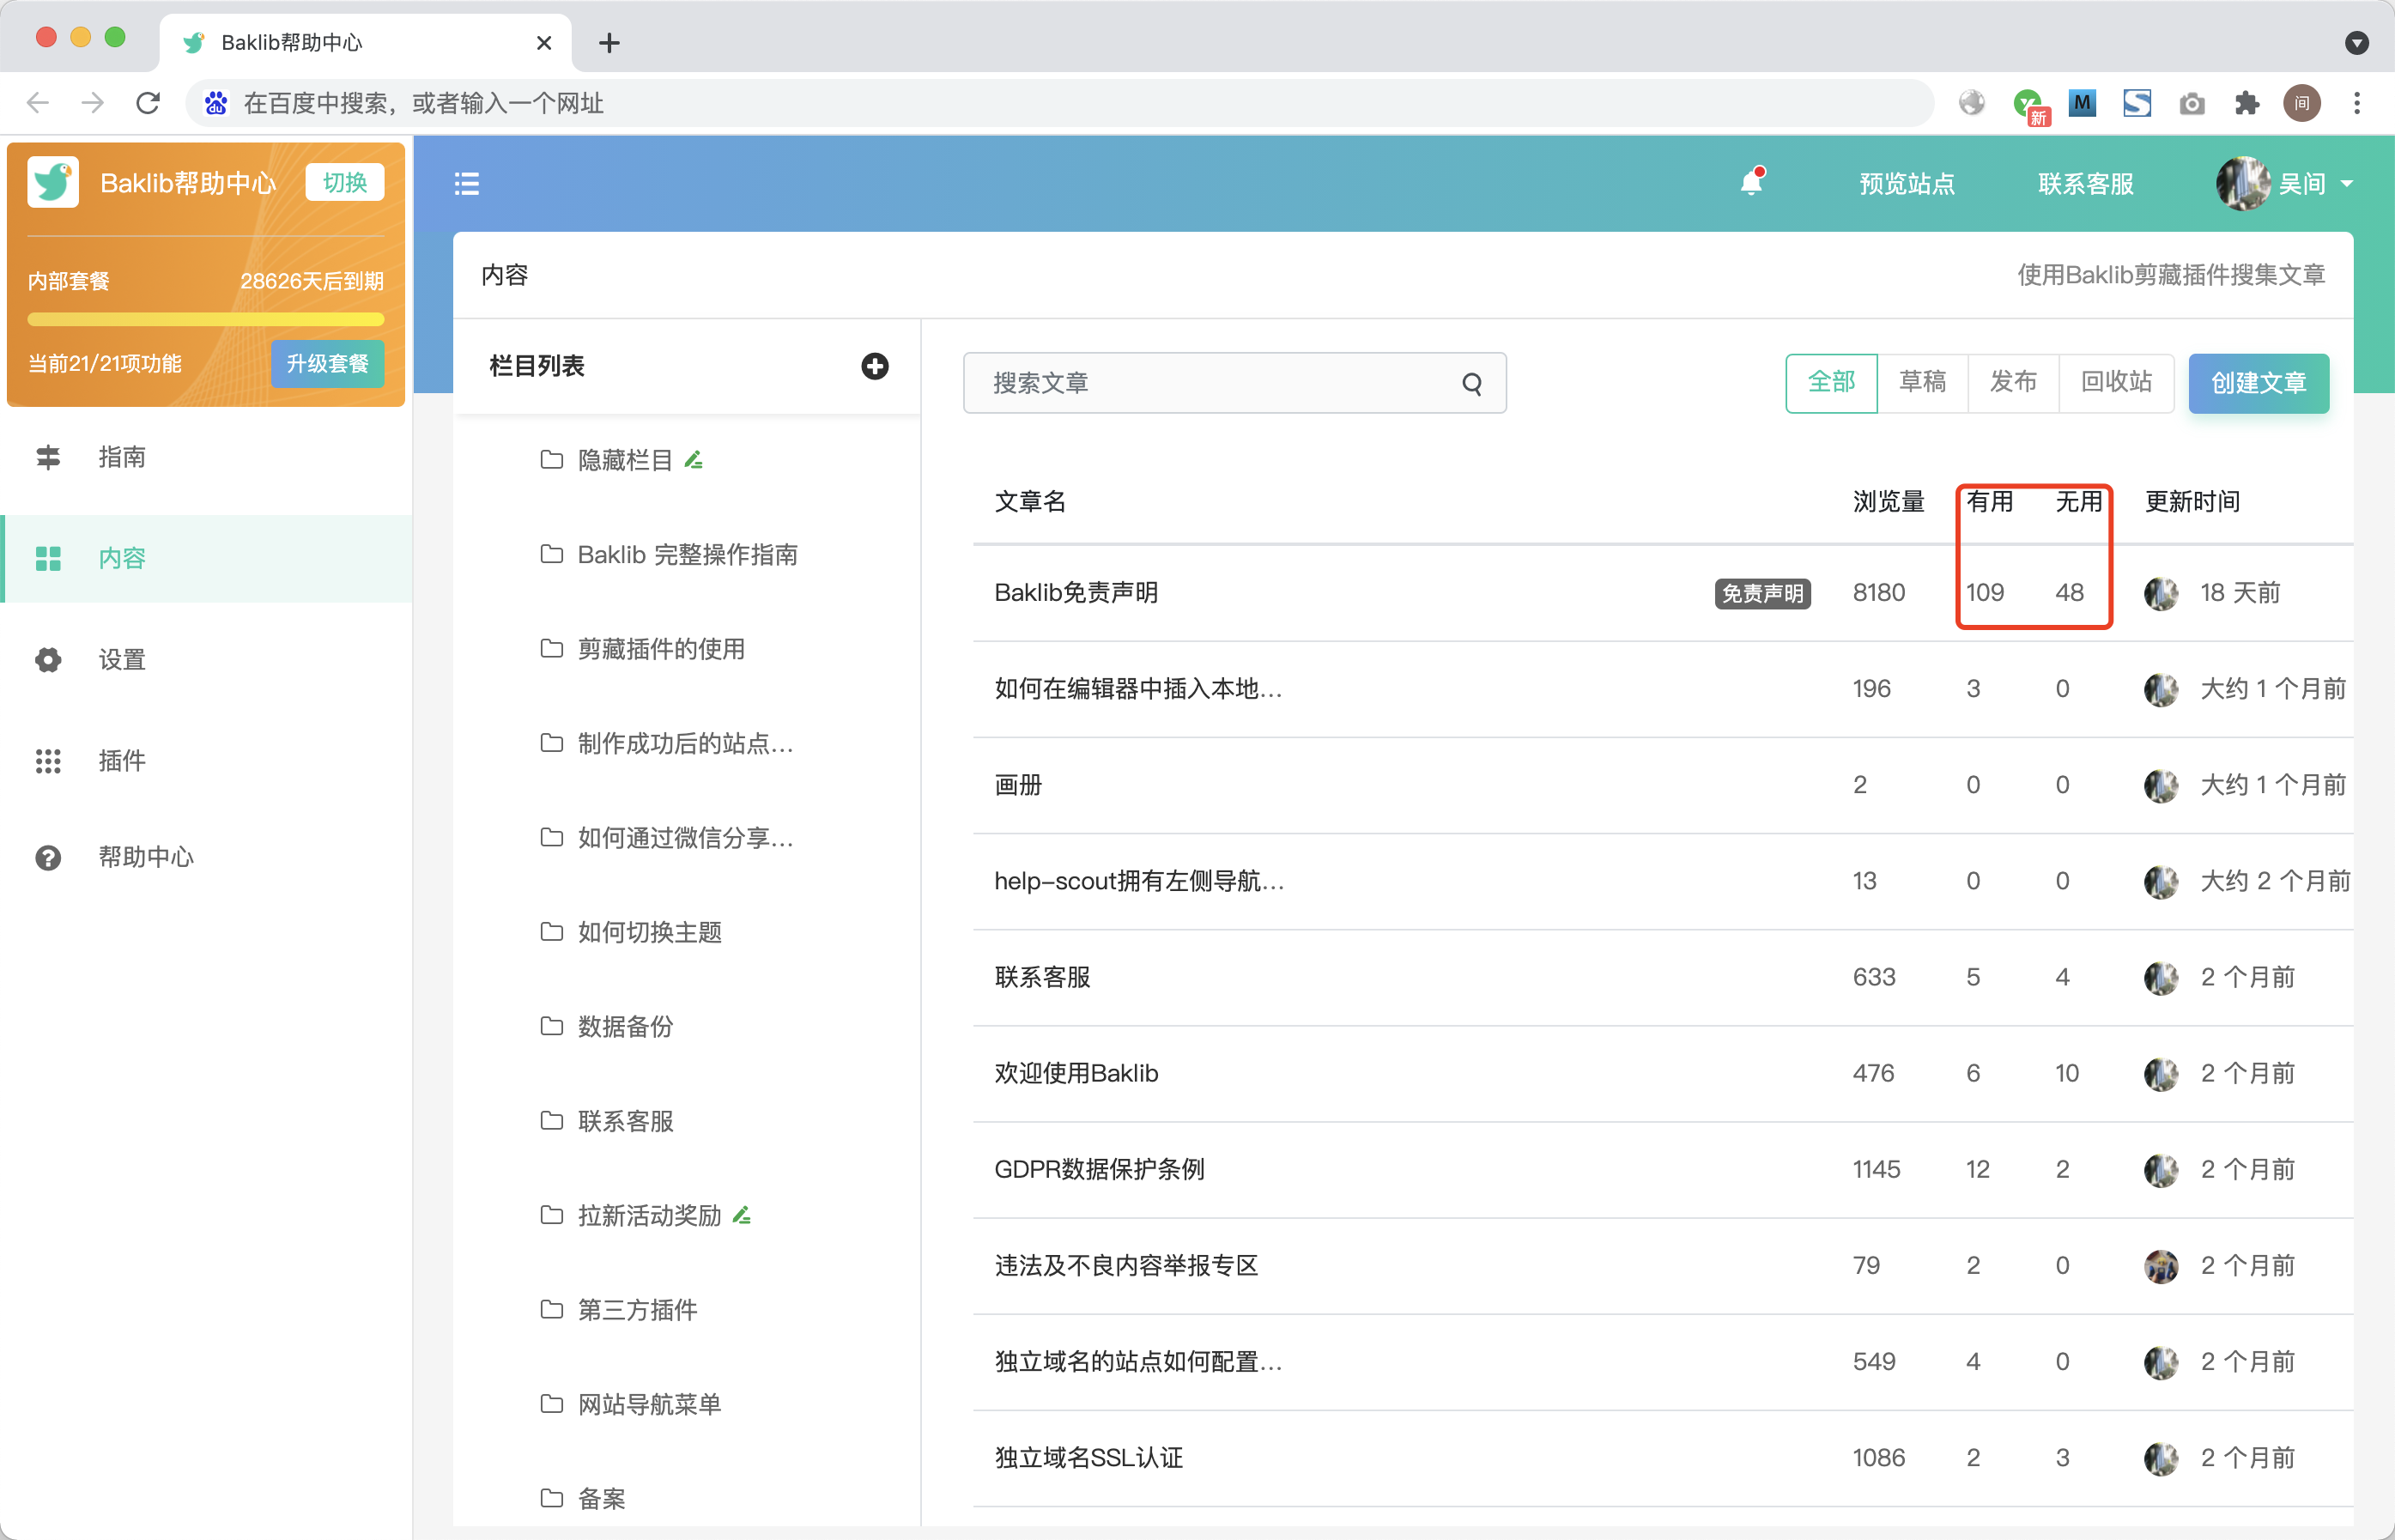Viewport: 2395px width, 1540px height.
Task: Open the browser three-dot menu
Action: click(x=2357, y=103)
